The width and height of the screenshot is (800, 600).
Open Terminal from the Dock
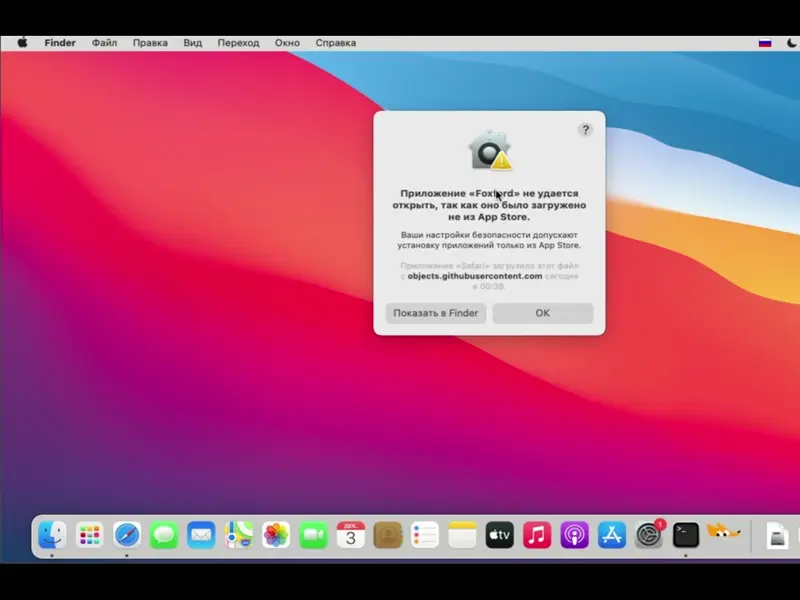tap(686, 535)
